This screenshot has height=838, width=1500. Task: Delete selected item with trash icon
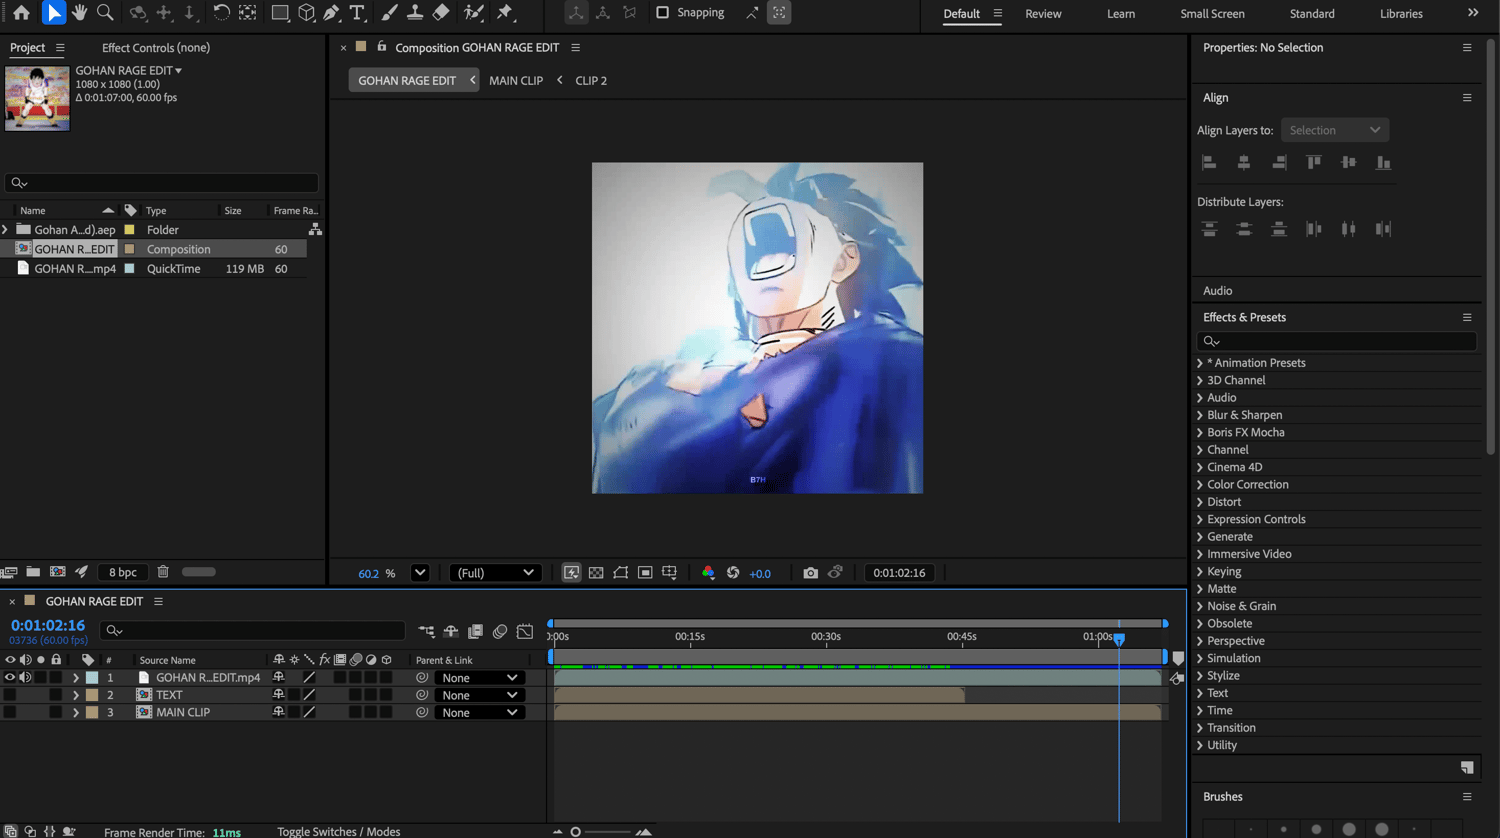pyautogui.click(x=163, y=572)
